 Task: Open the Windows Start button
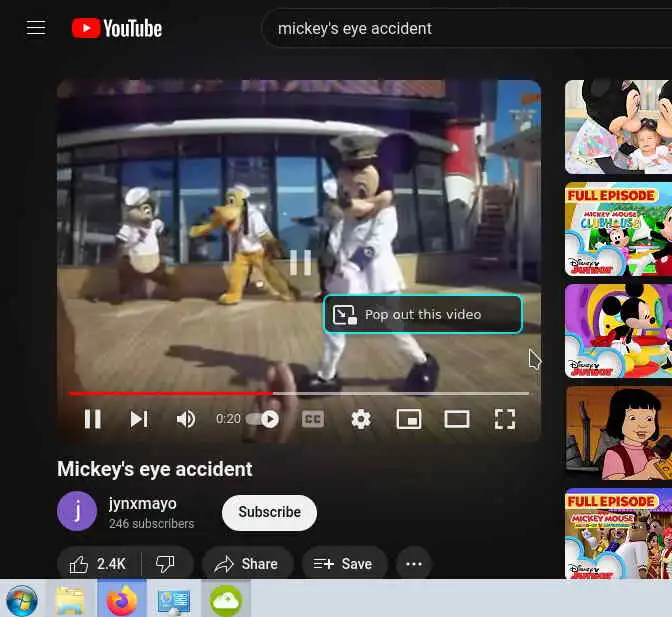(22, 599)
